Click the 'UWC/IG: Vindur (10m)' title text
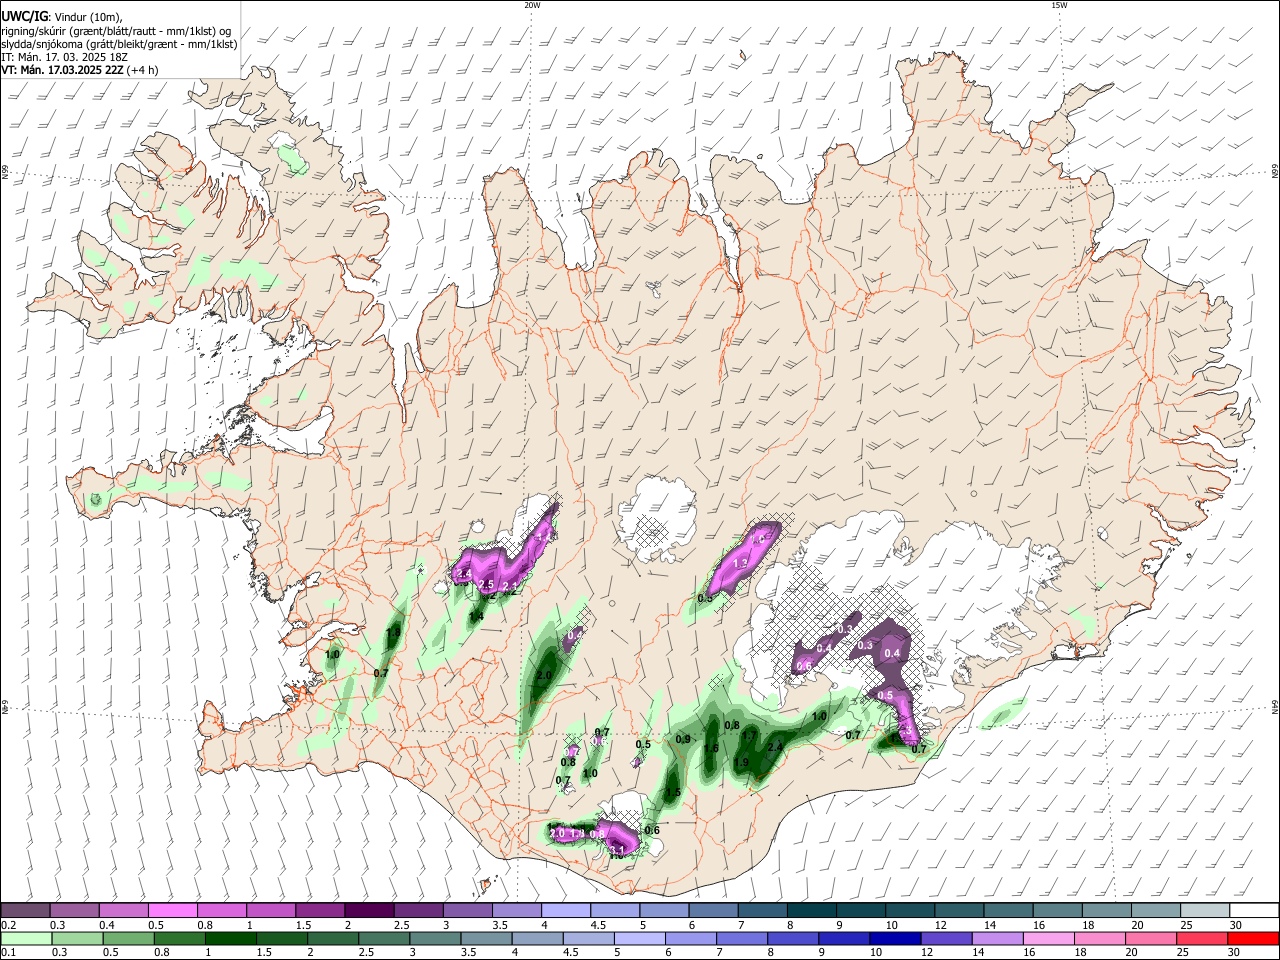Image resolution: width=1280 pixels, height=960 pixels. pos(62,16)
